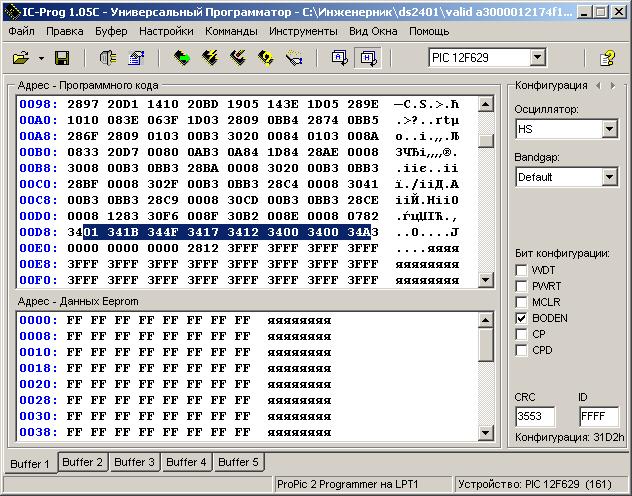Viewport: 632px width, 496px height.
Task: Select highlighted word 341B in row 00D8
Action: click(x=123, y=232)
